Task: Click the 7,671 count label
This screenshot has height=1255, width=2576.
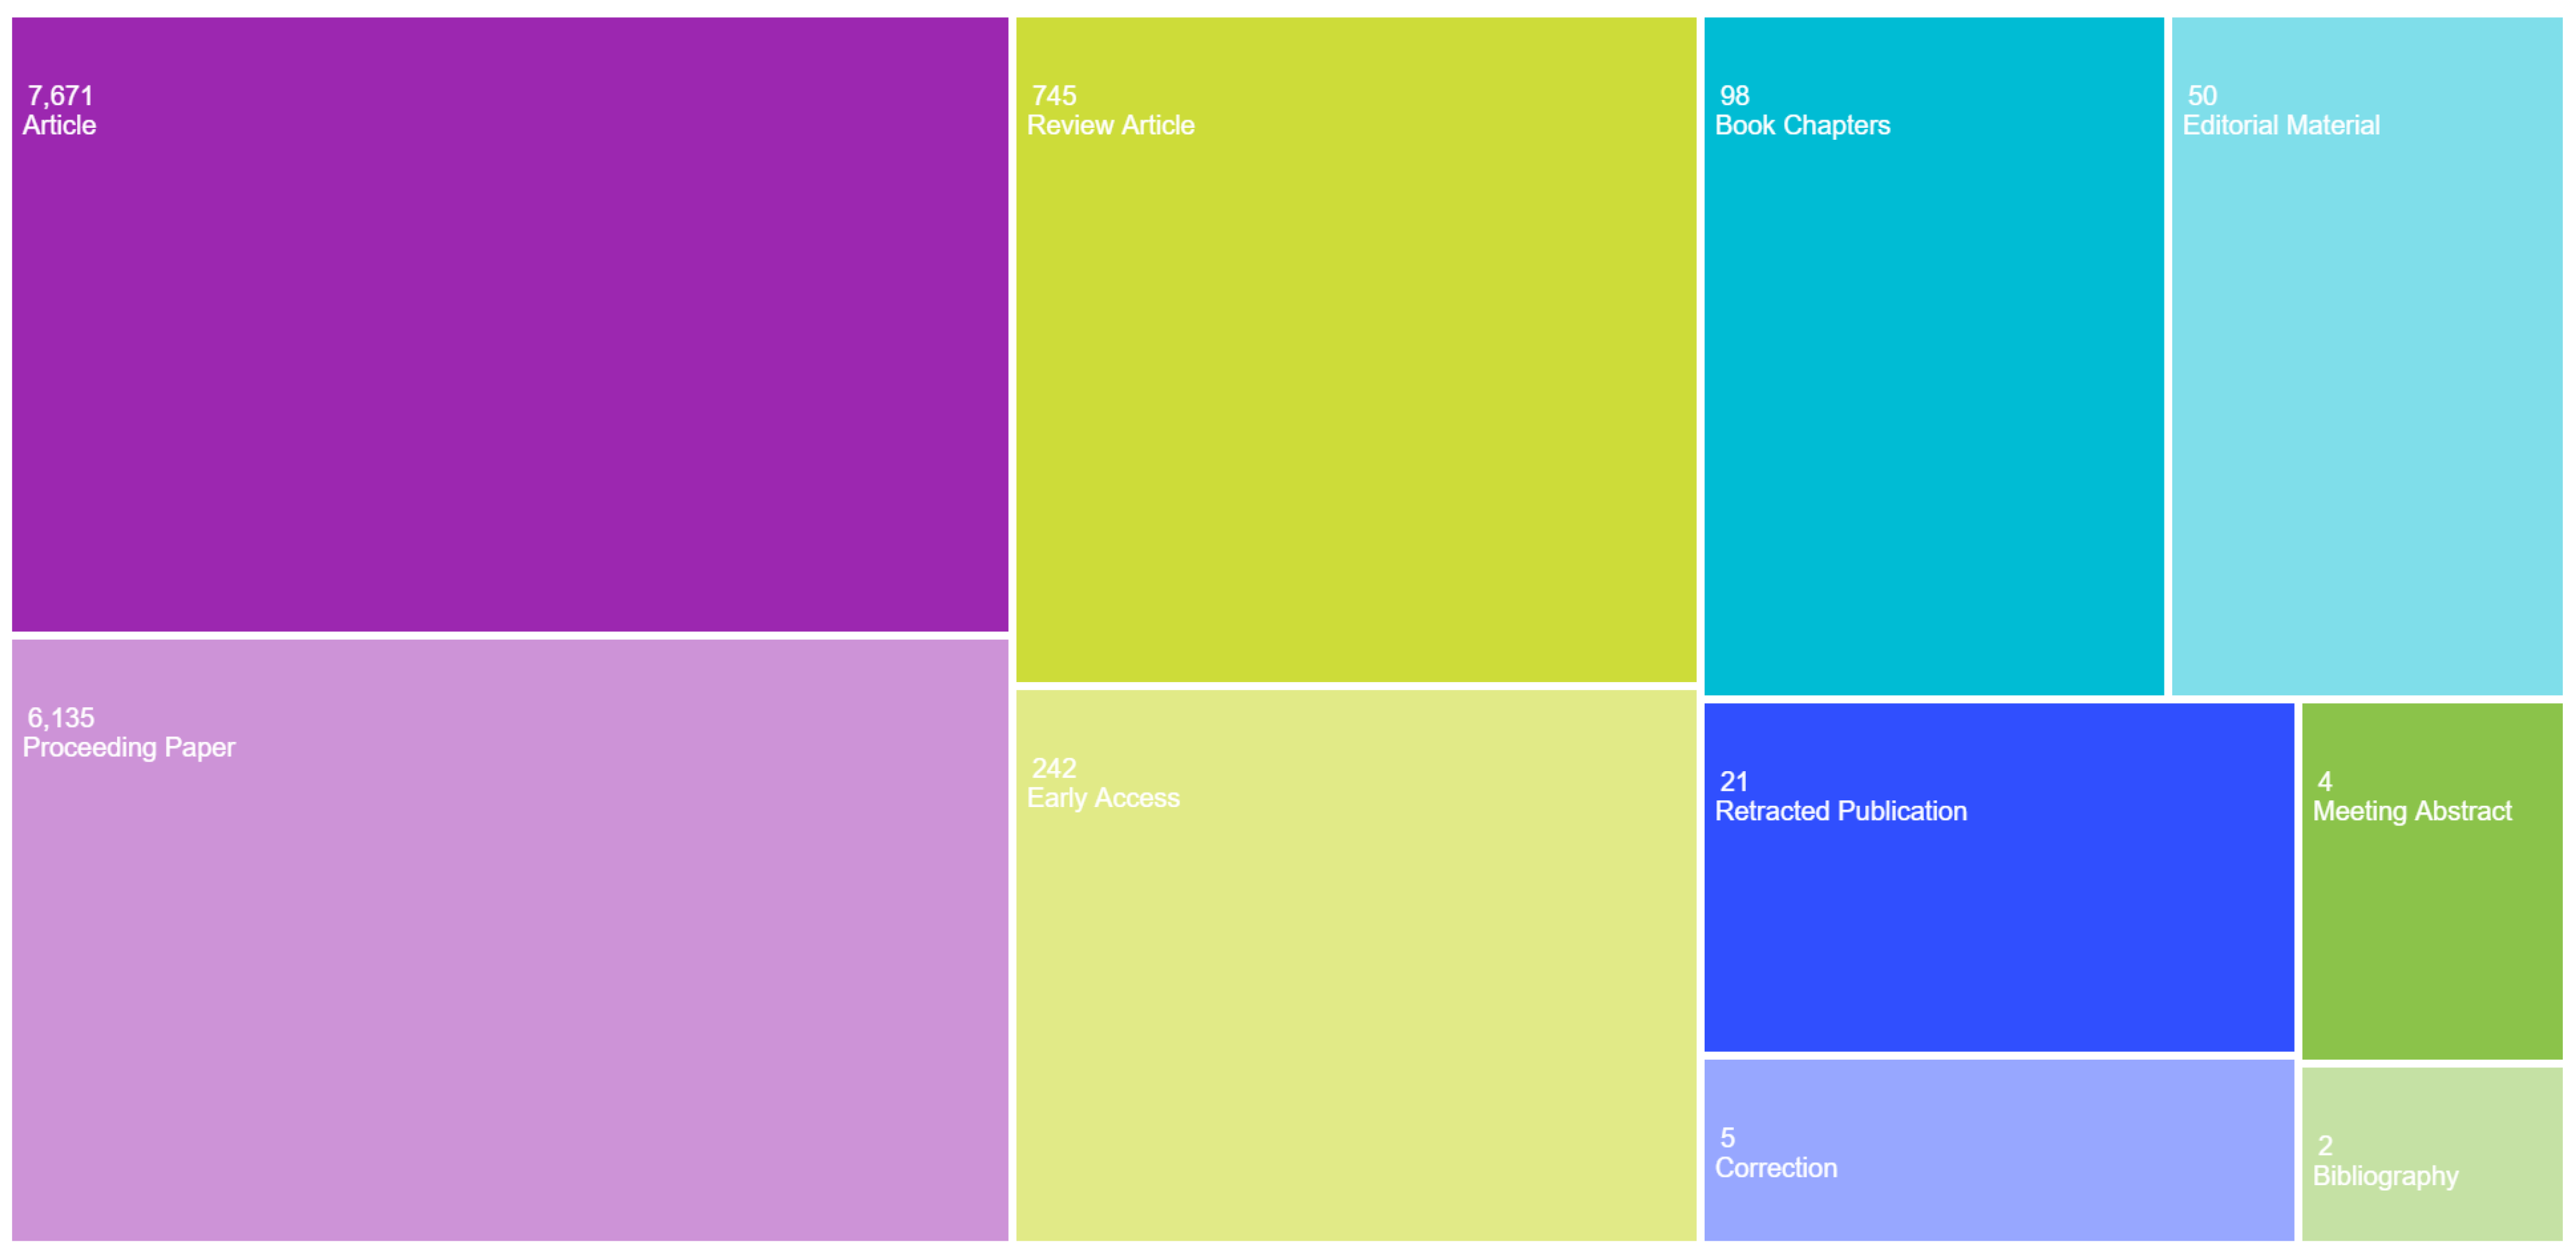Action: click(x=60, y=96)
